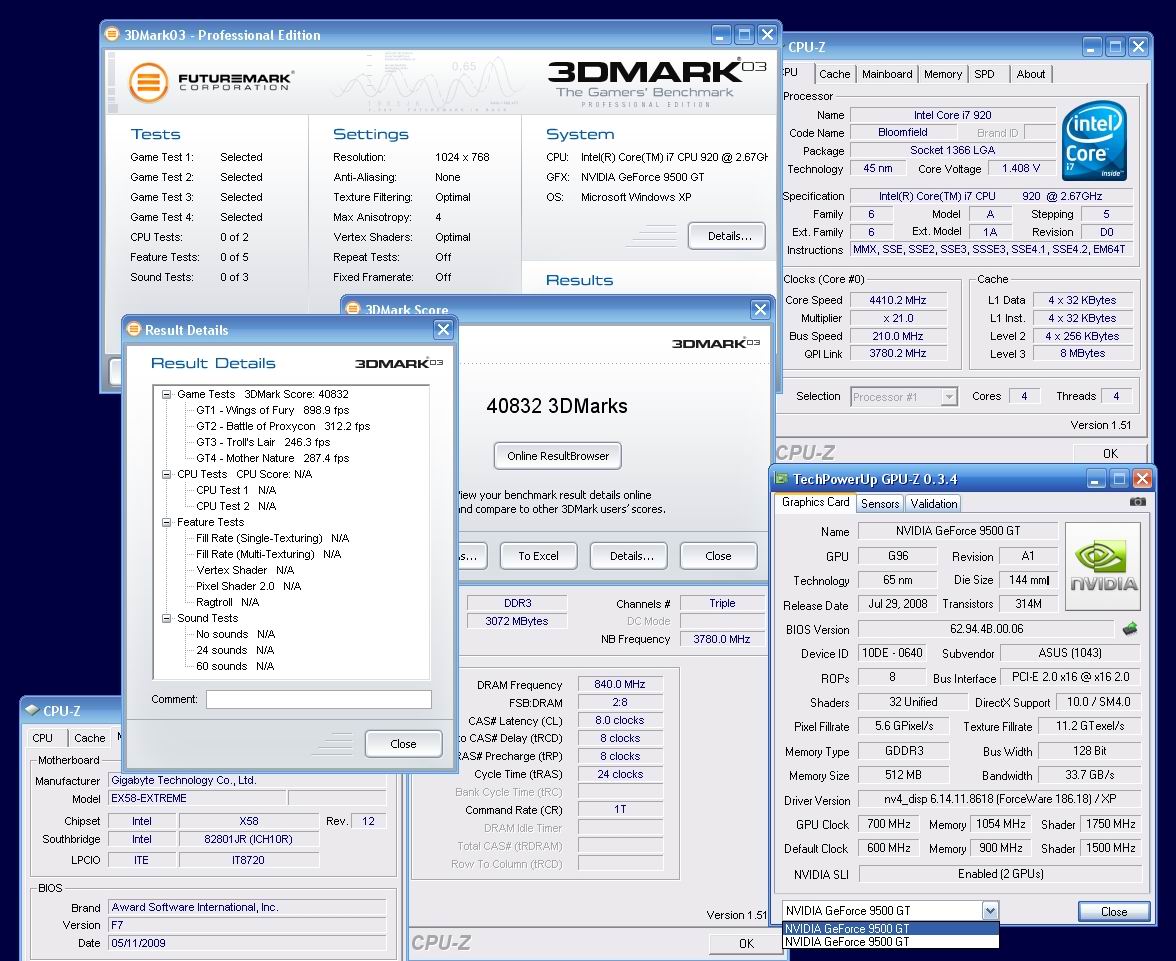Image resolution: width=1176 pixels, height=961 pixels.
Task: Click the Close button in GPU-Z
Action: tap(1114, 911)
